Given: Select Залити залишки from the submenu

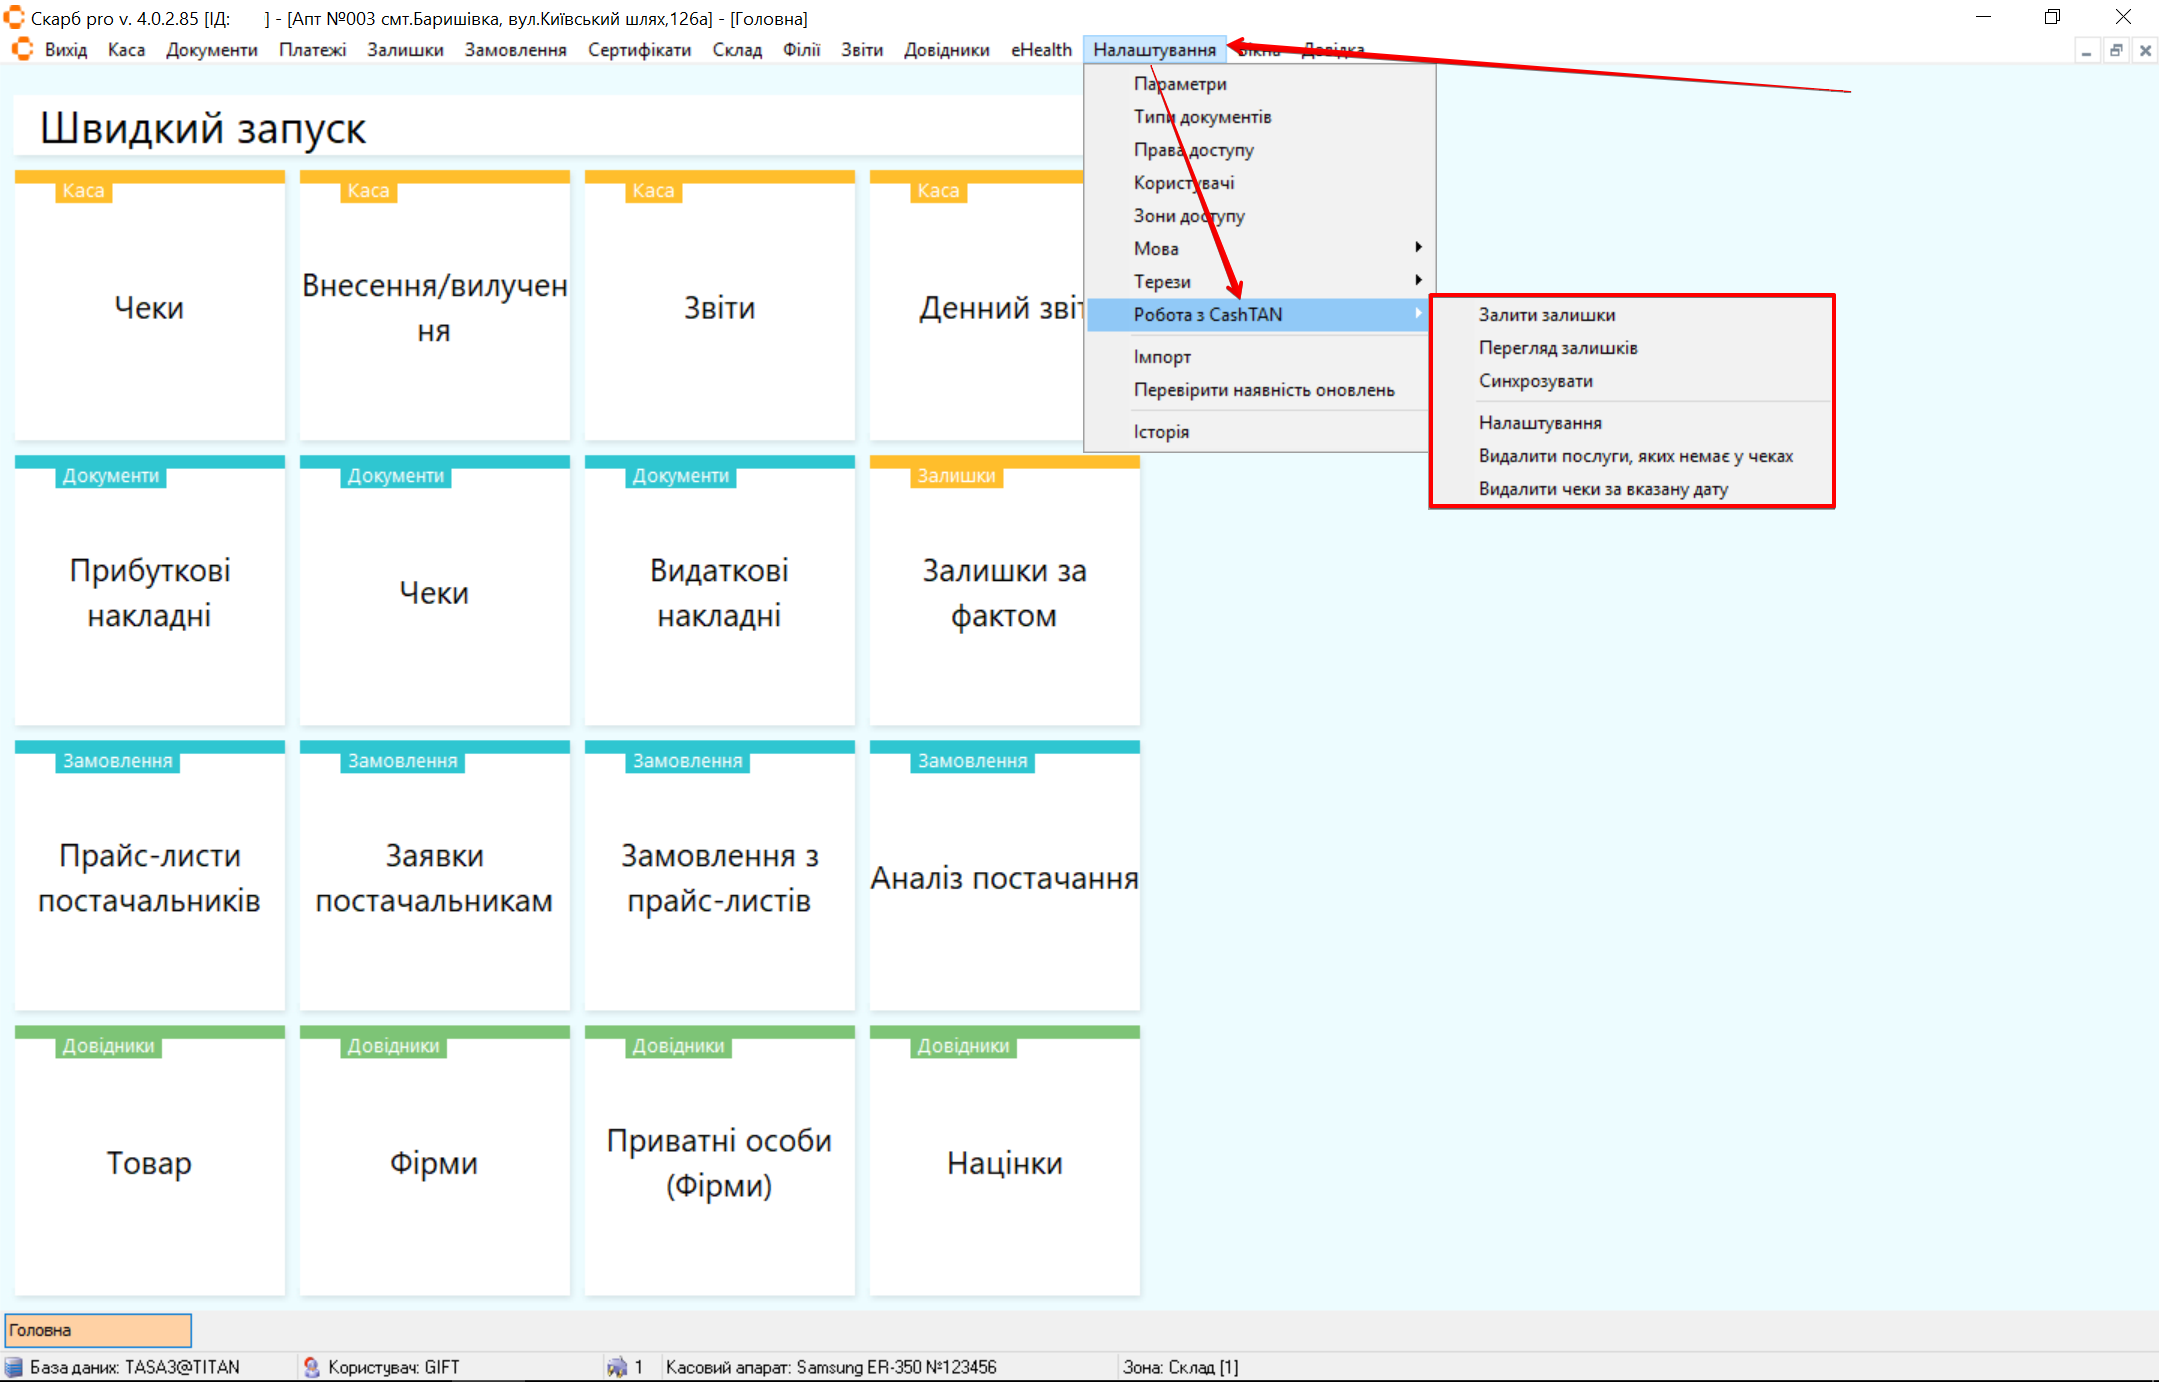Looking at the screenshot, I should click(1546, 314).
